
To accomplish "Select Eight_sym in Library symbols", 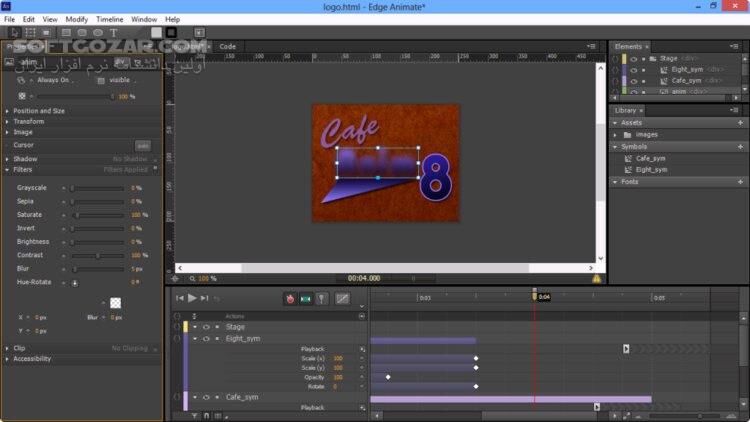I will click(x=651, y=170).
